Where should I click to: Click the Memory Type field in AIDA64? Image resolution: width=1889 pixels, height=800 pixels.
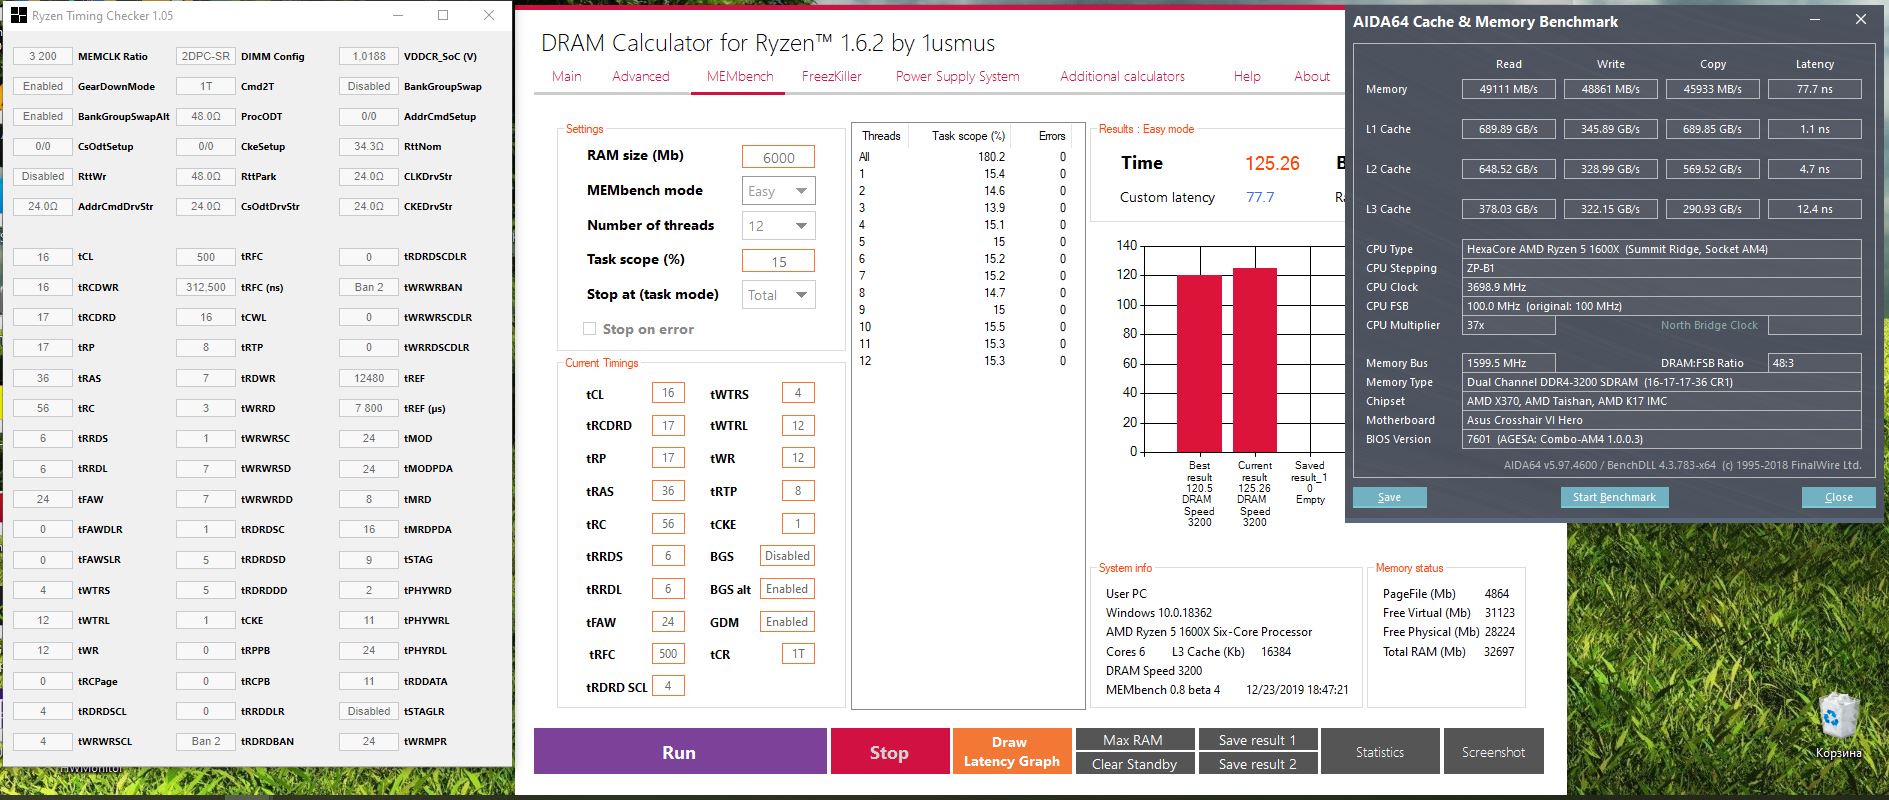[1662, 382]
